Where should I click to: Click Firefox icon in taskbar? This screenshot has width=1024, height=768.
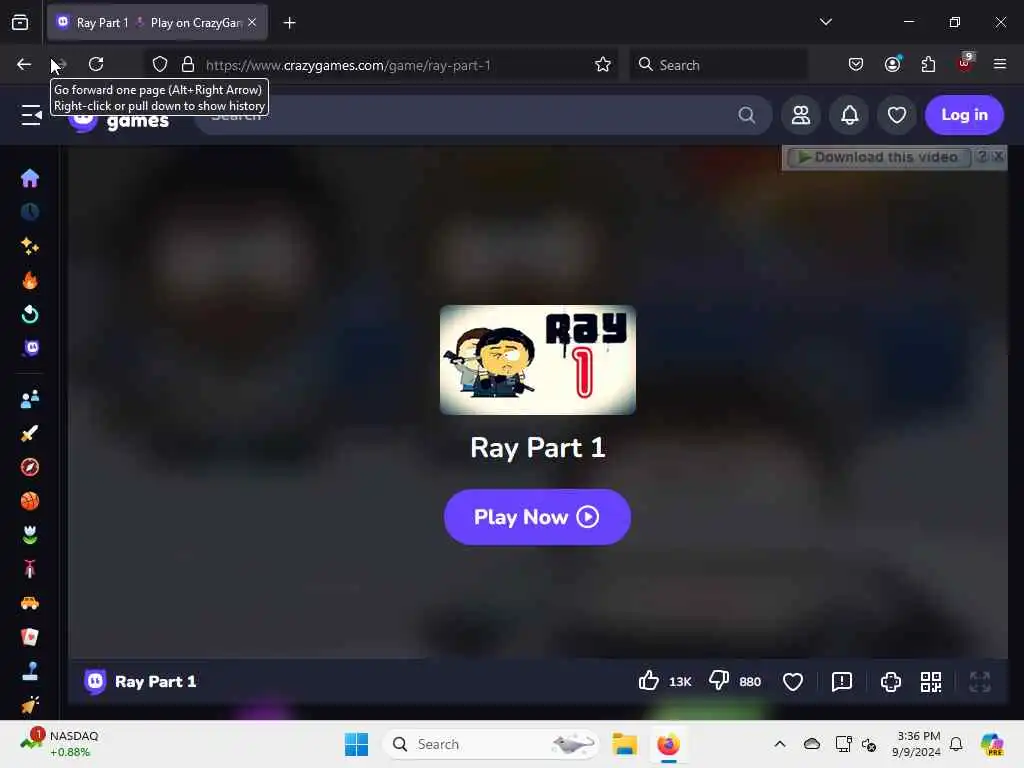(668, 744)
